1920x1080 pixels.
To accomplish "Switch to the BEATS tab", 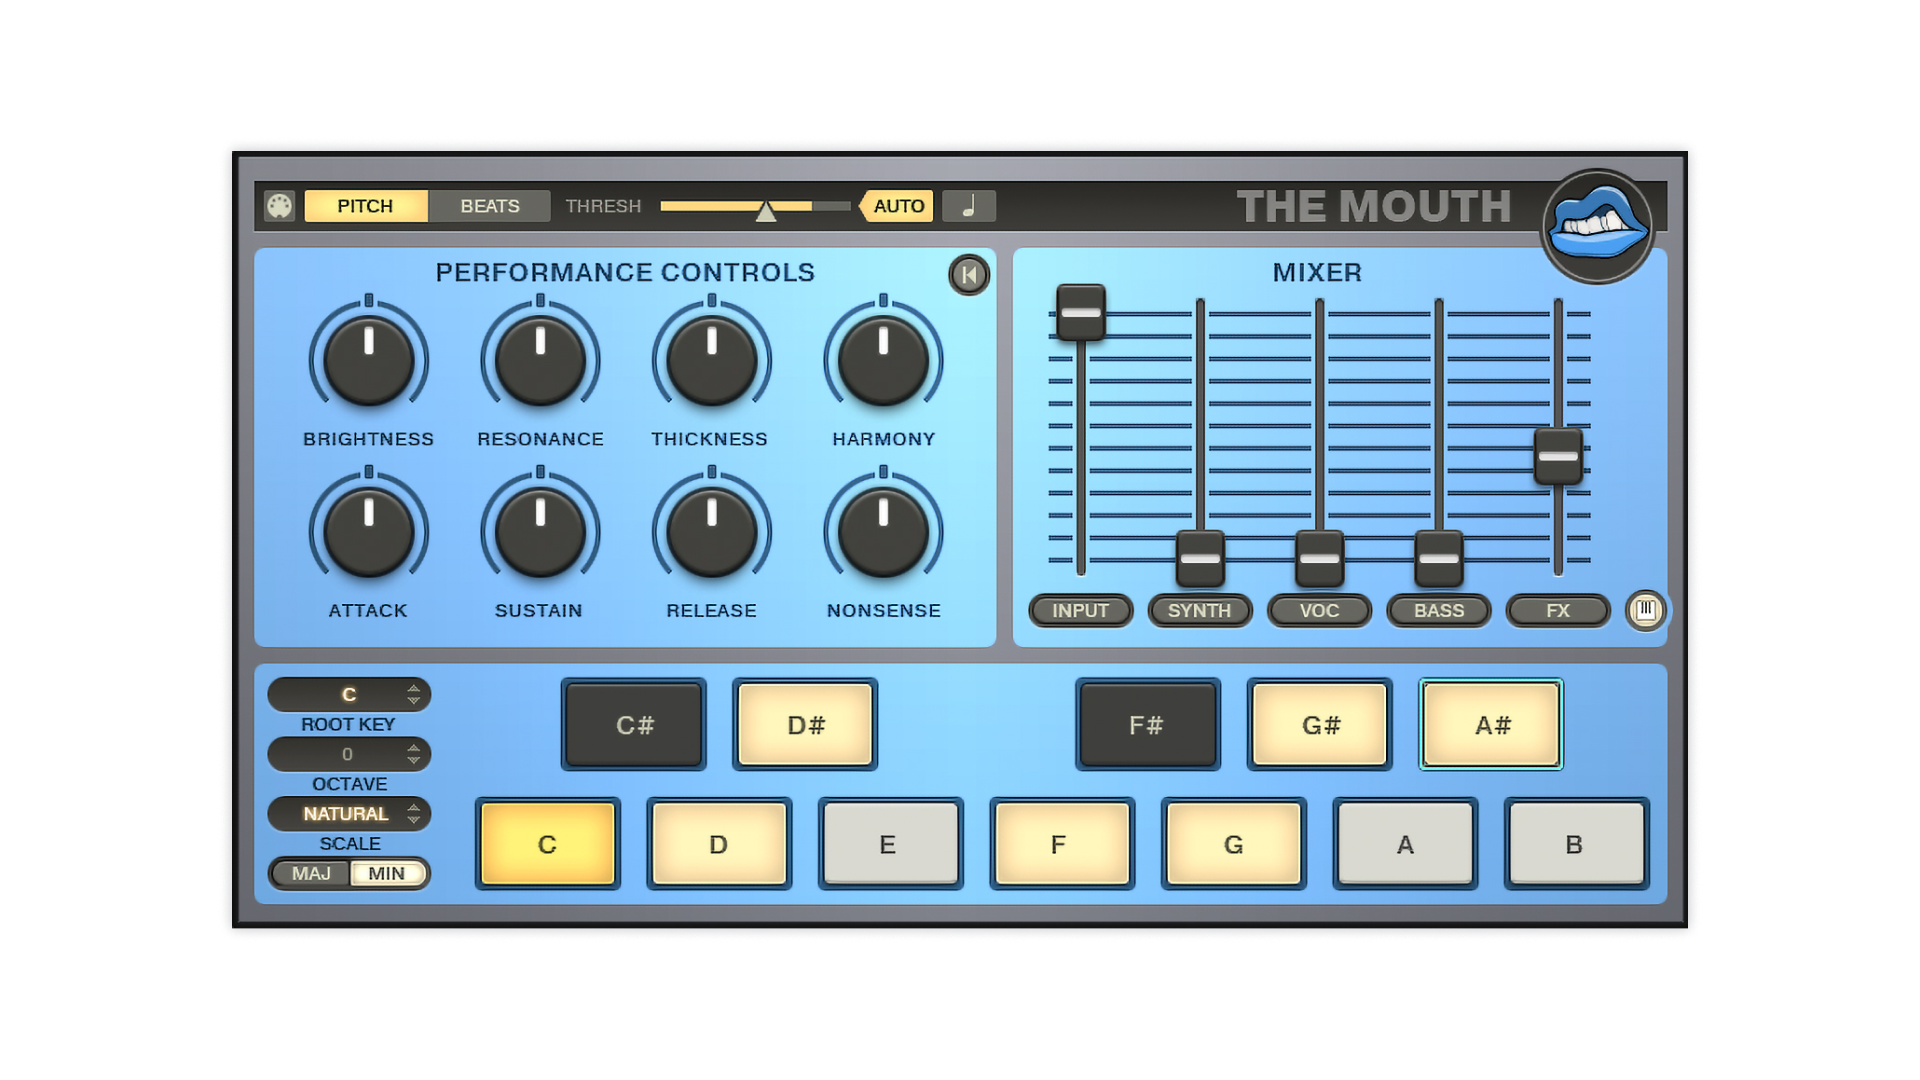I will click(x=490, y=206).
